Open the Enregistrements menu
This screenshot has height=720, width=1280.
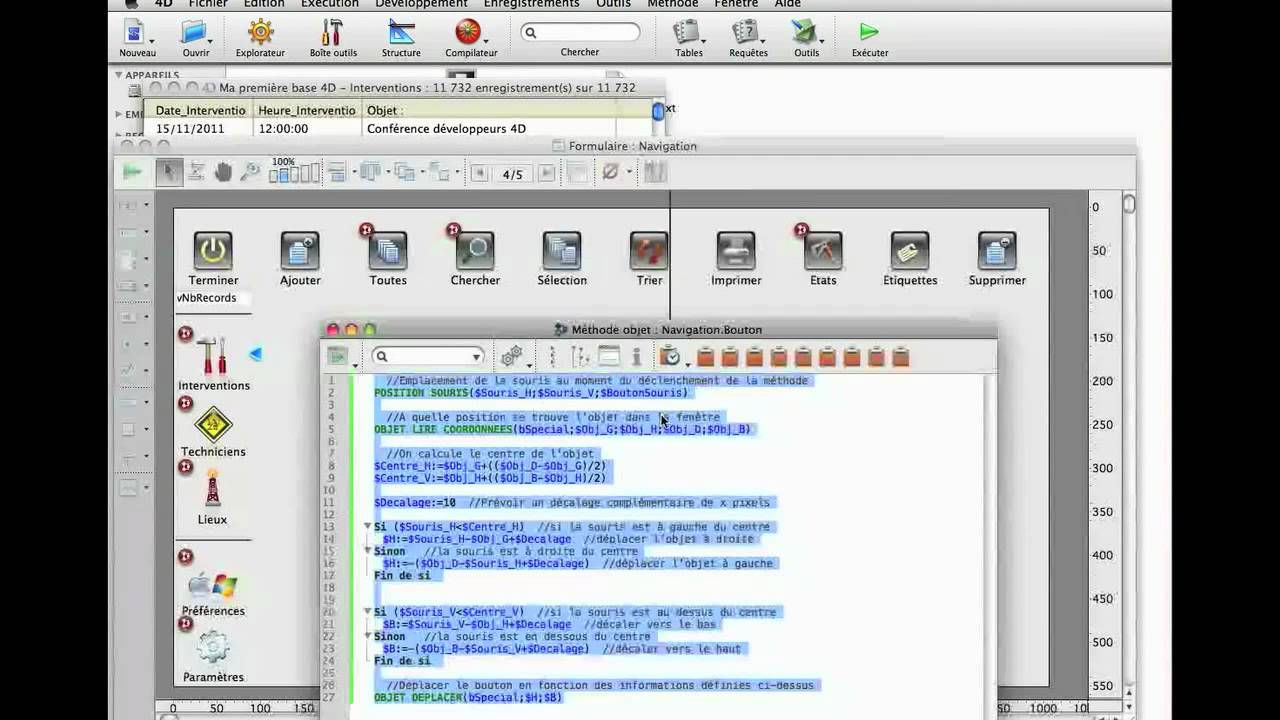pos(531,4)
